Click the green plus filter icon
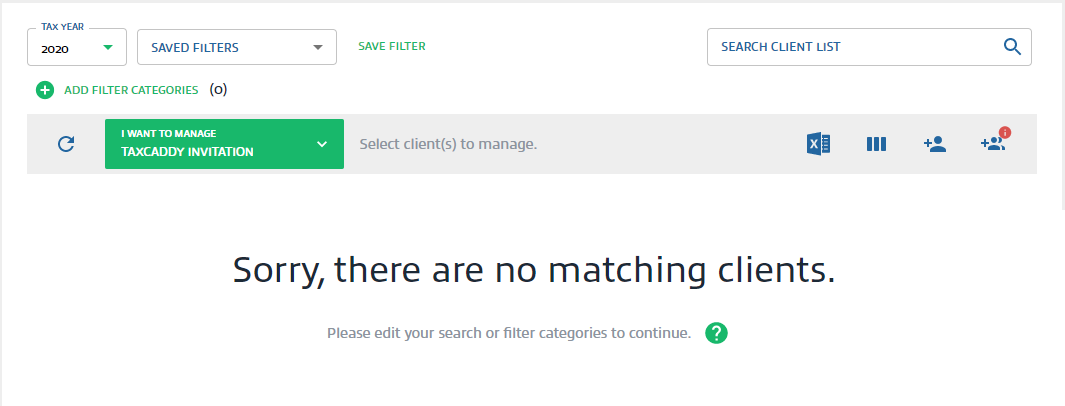This screenshot has height=406, width=1065. 45,90
